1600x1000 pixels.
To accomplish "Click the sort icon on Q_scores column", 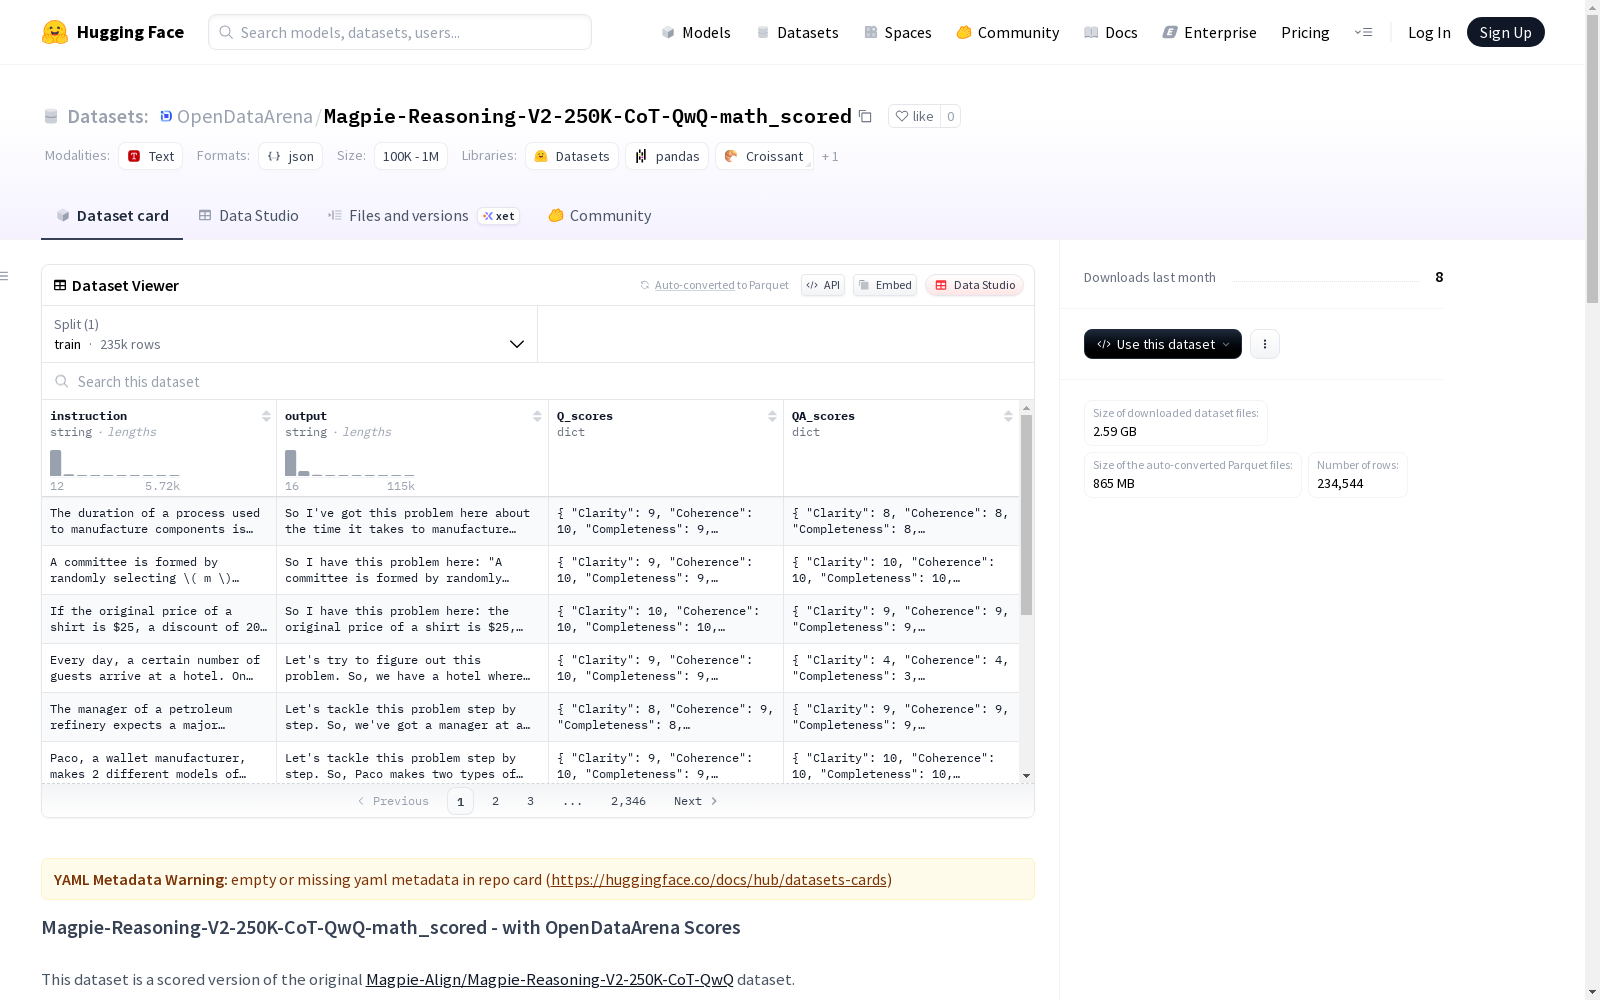I will [x=772, y=416].
